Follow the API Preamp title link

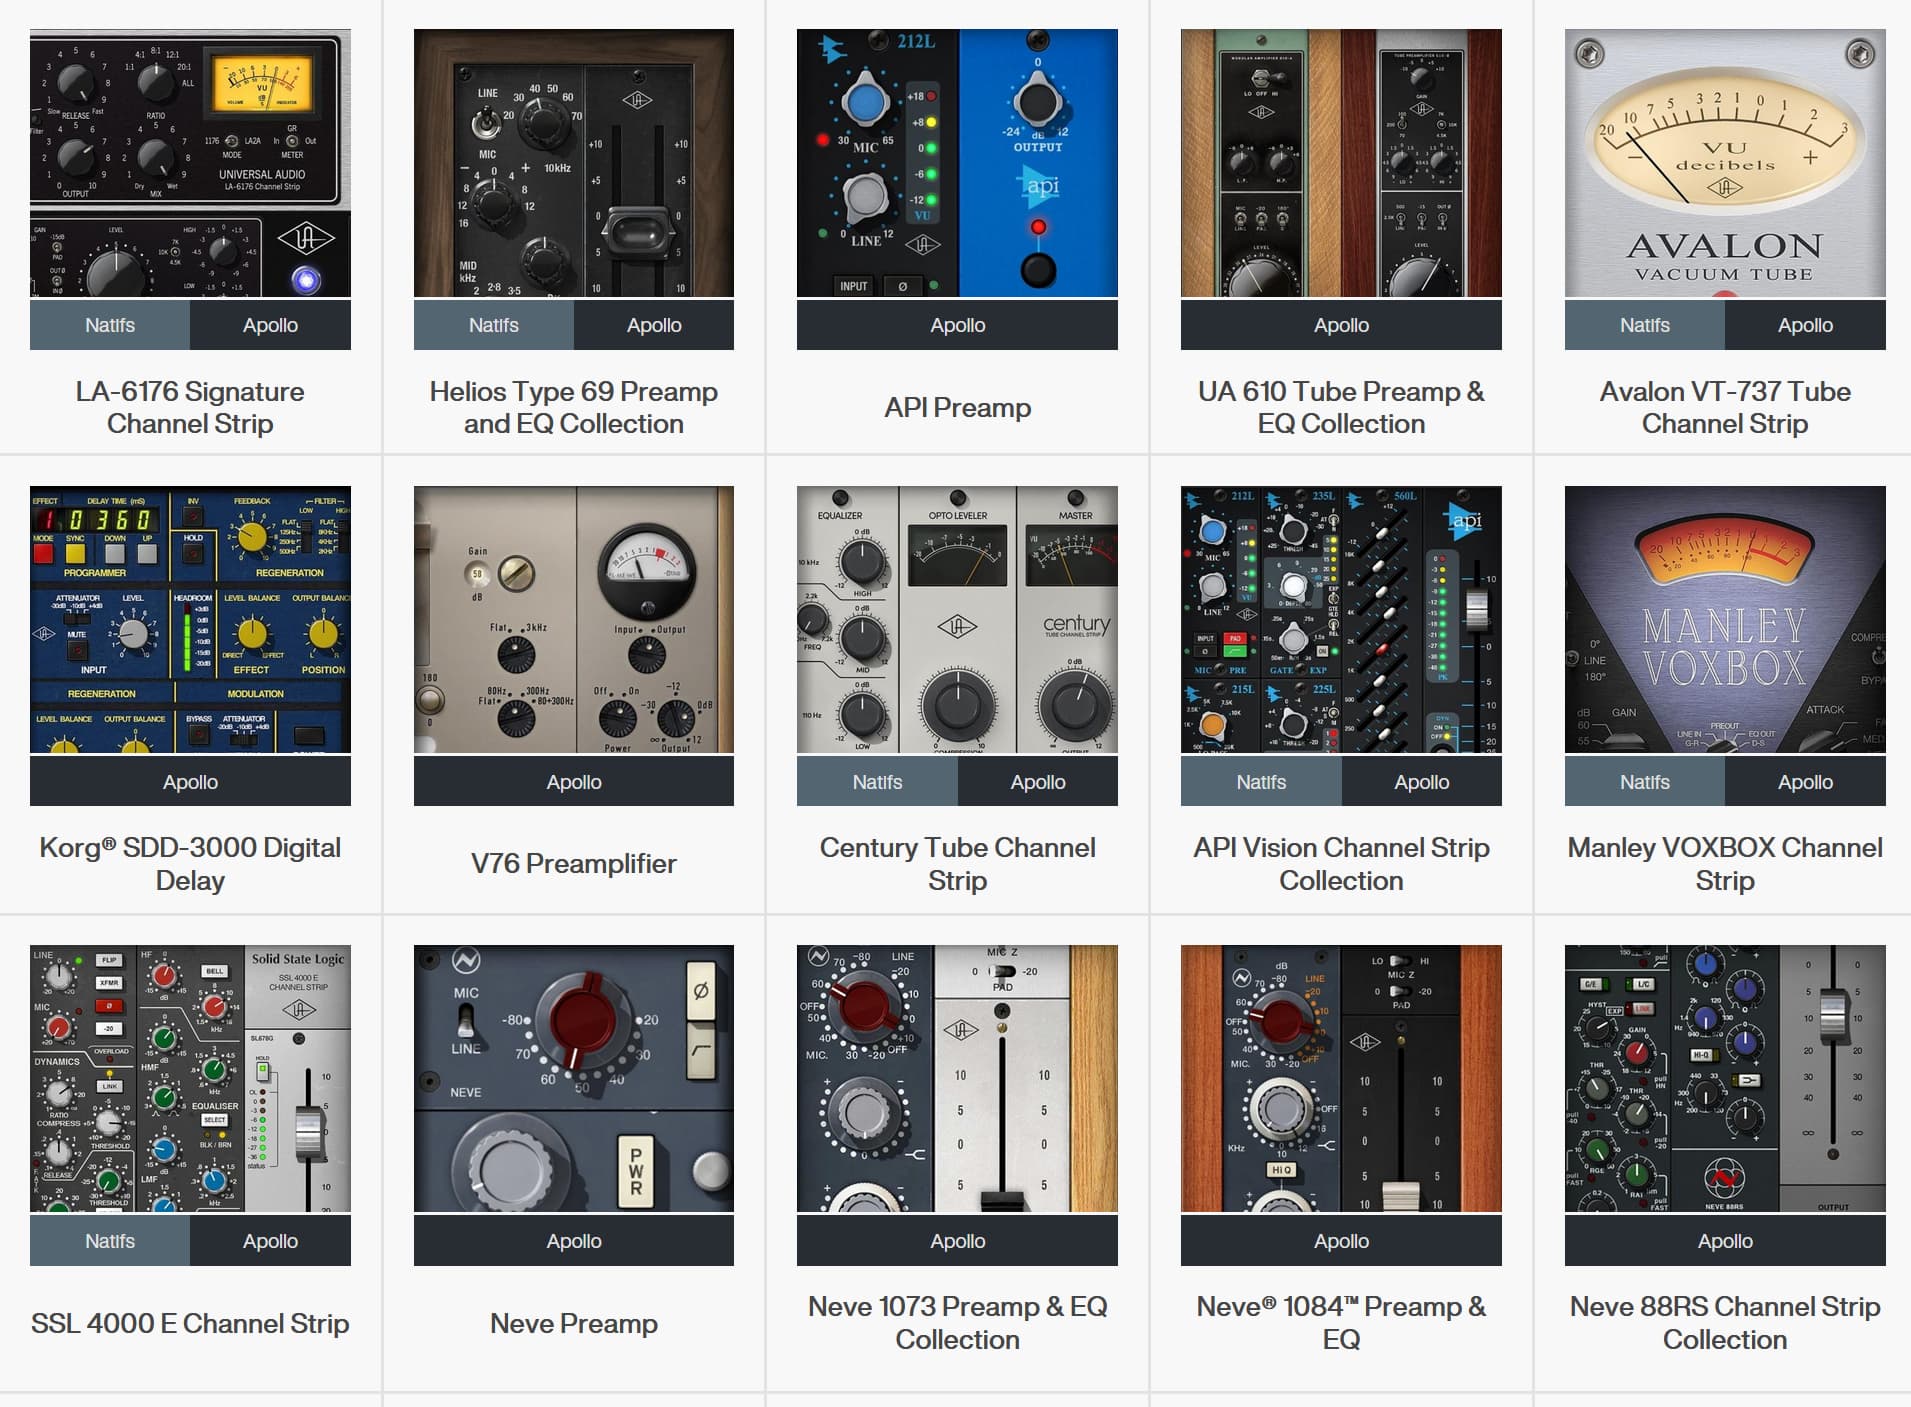click(957, 407)
